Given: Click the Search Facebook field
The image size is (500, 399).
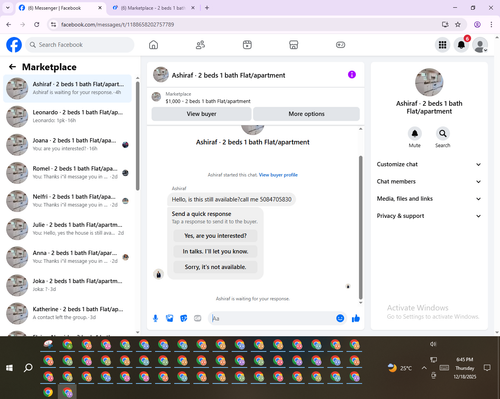Looking at the screenshot, I should click(80, 45).
